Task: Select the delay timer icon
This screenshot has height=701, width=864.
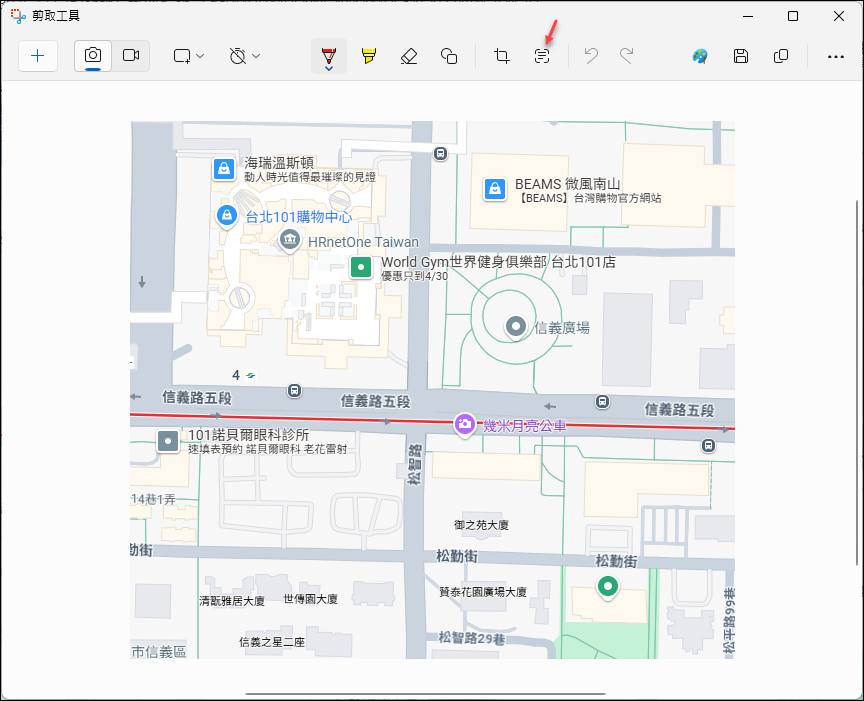Action: (x=237, y=56)
